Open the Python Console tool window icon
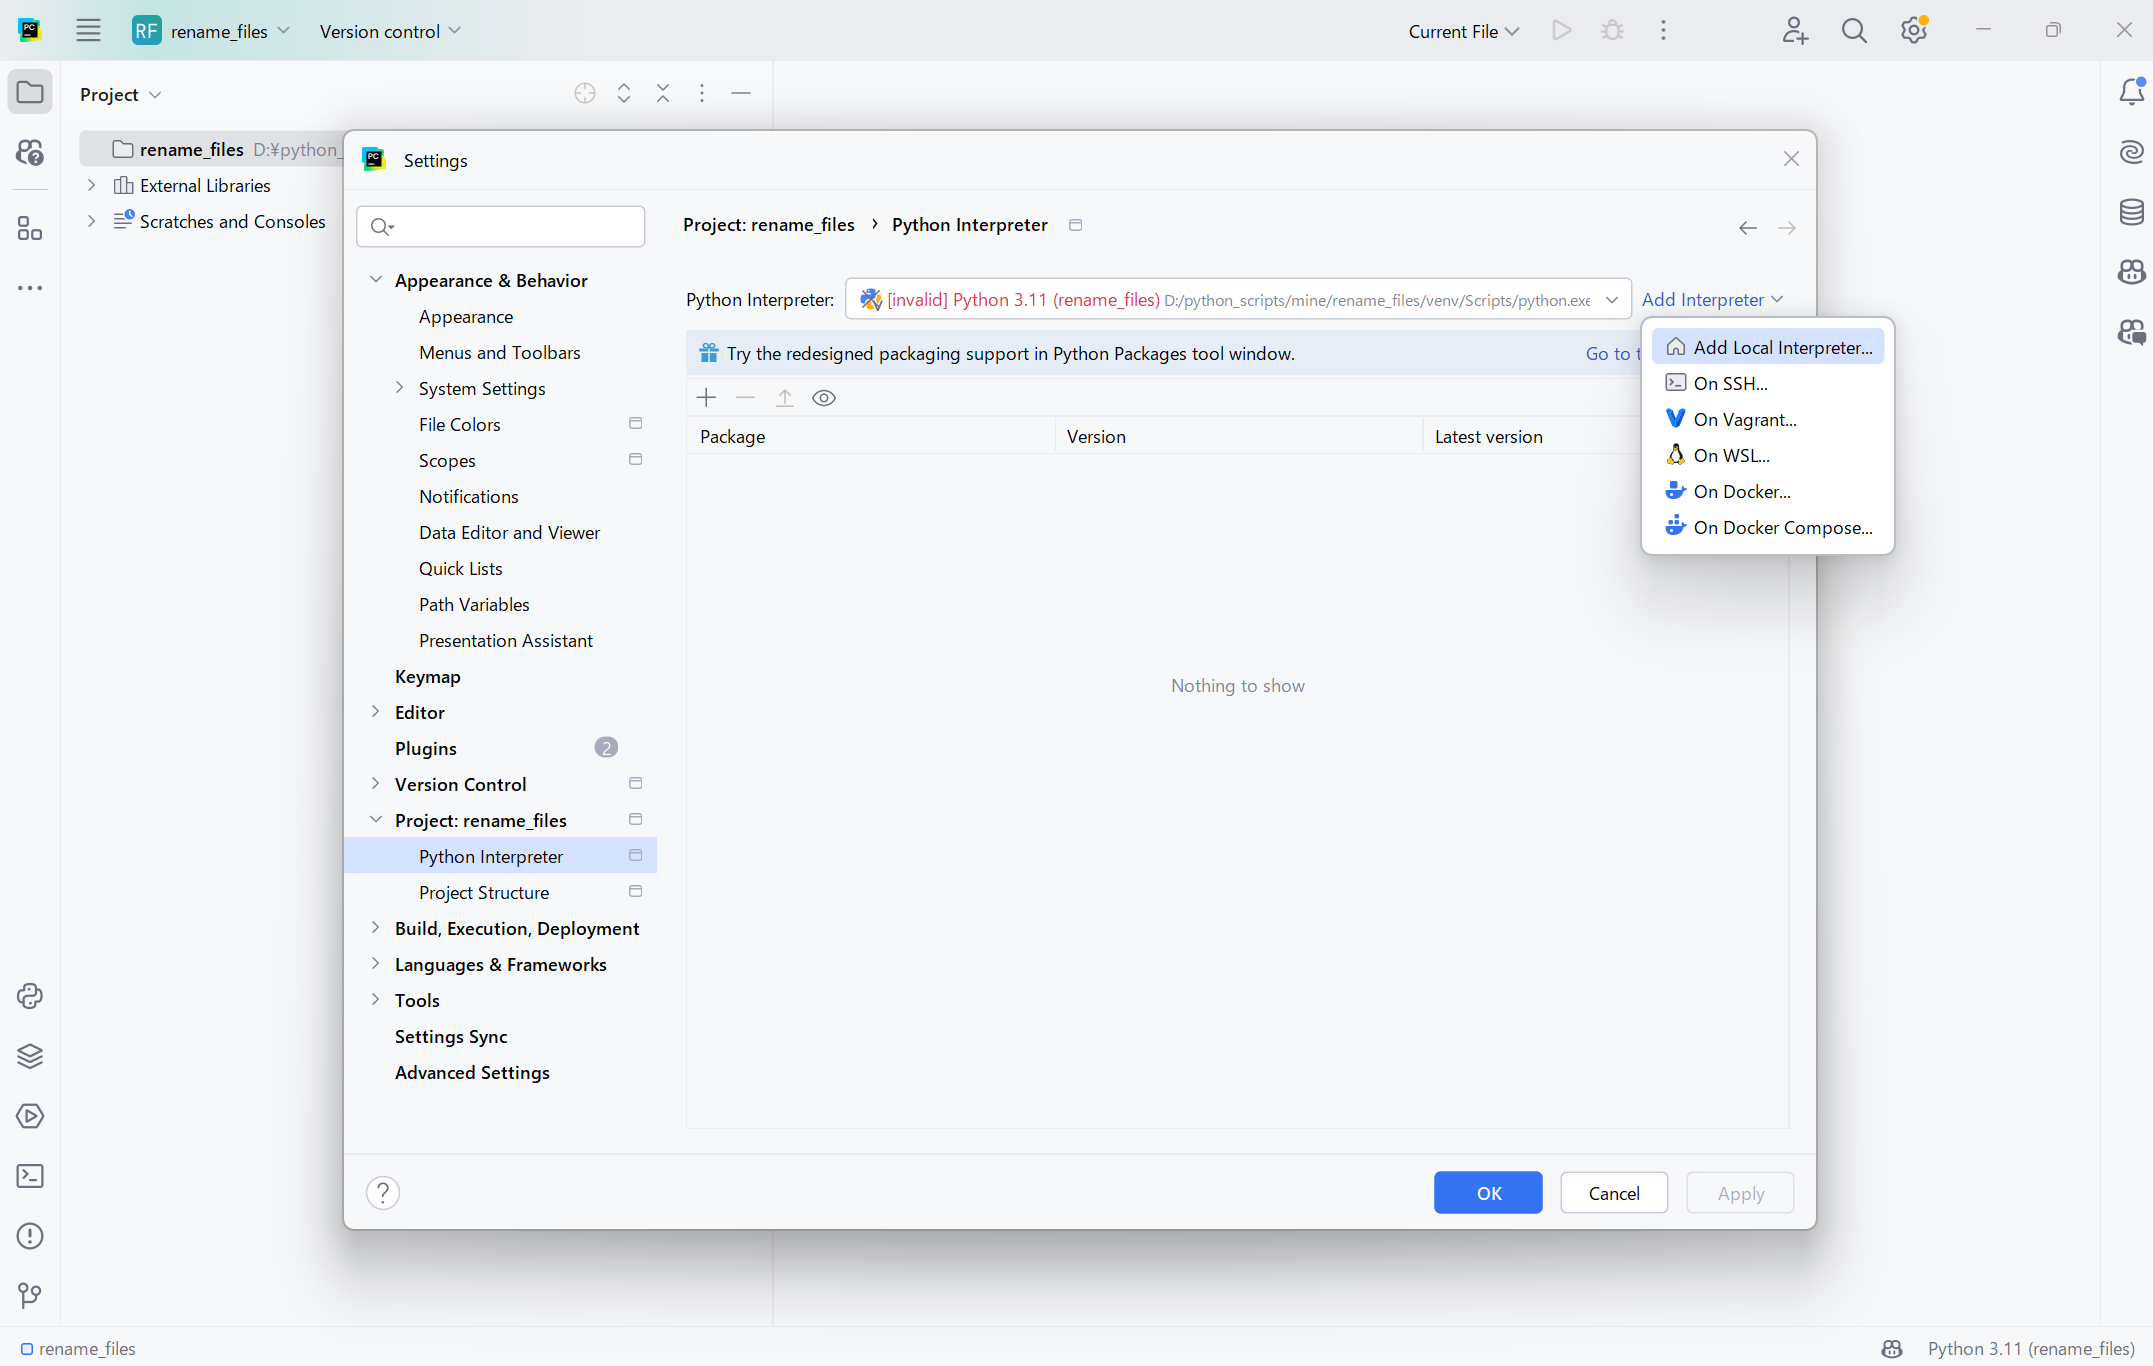Screen dimensions: 2153x1366 pyautogui.click(x=30, y=996)
